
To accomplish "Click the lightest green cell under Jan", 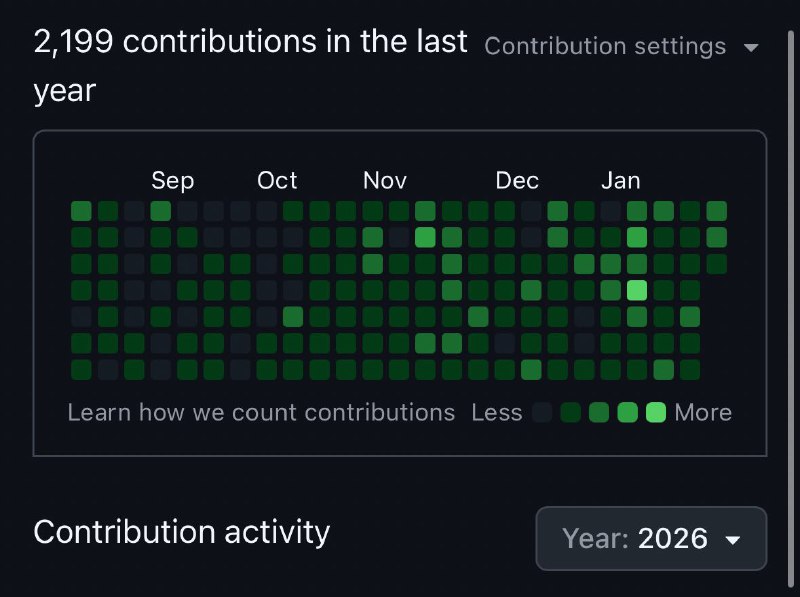I will tap(636, 290).
